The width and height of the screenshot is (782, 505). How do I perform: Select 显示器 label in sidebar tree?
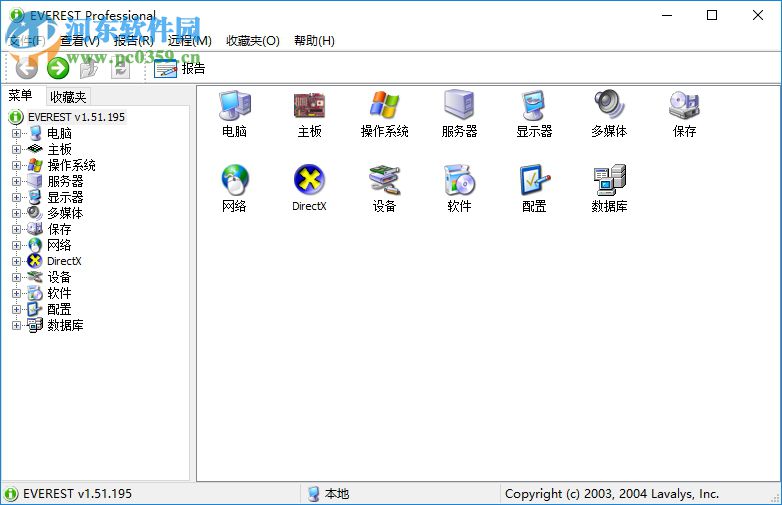tap(65, 197)
